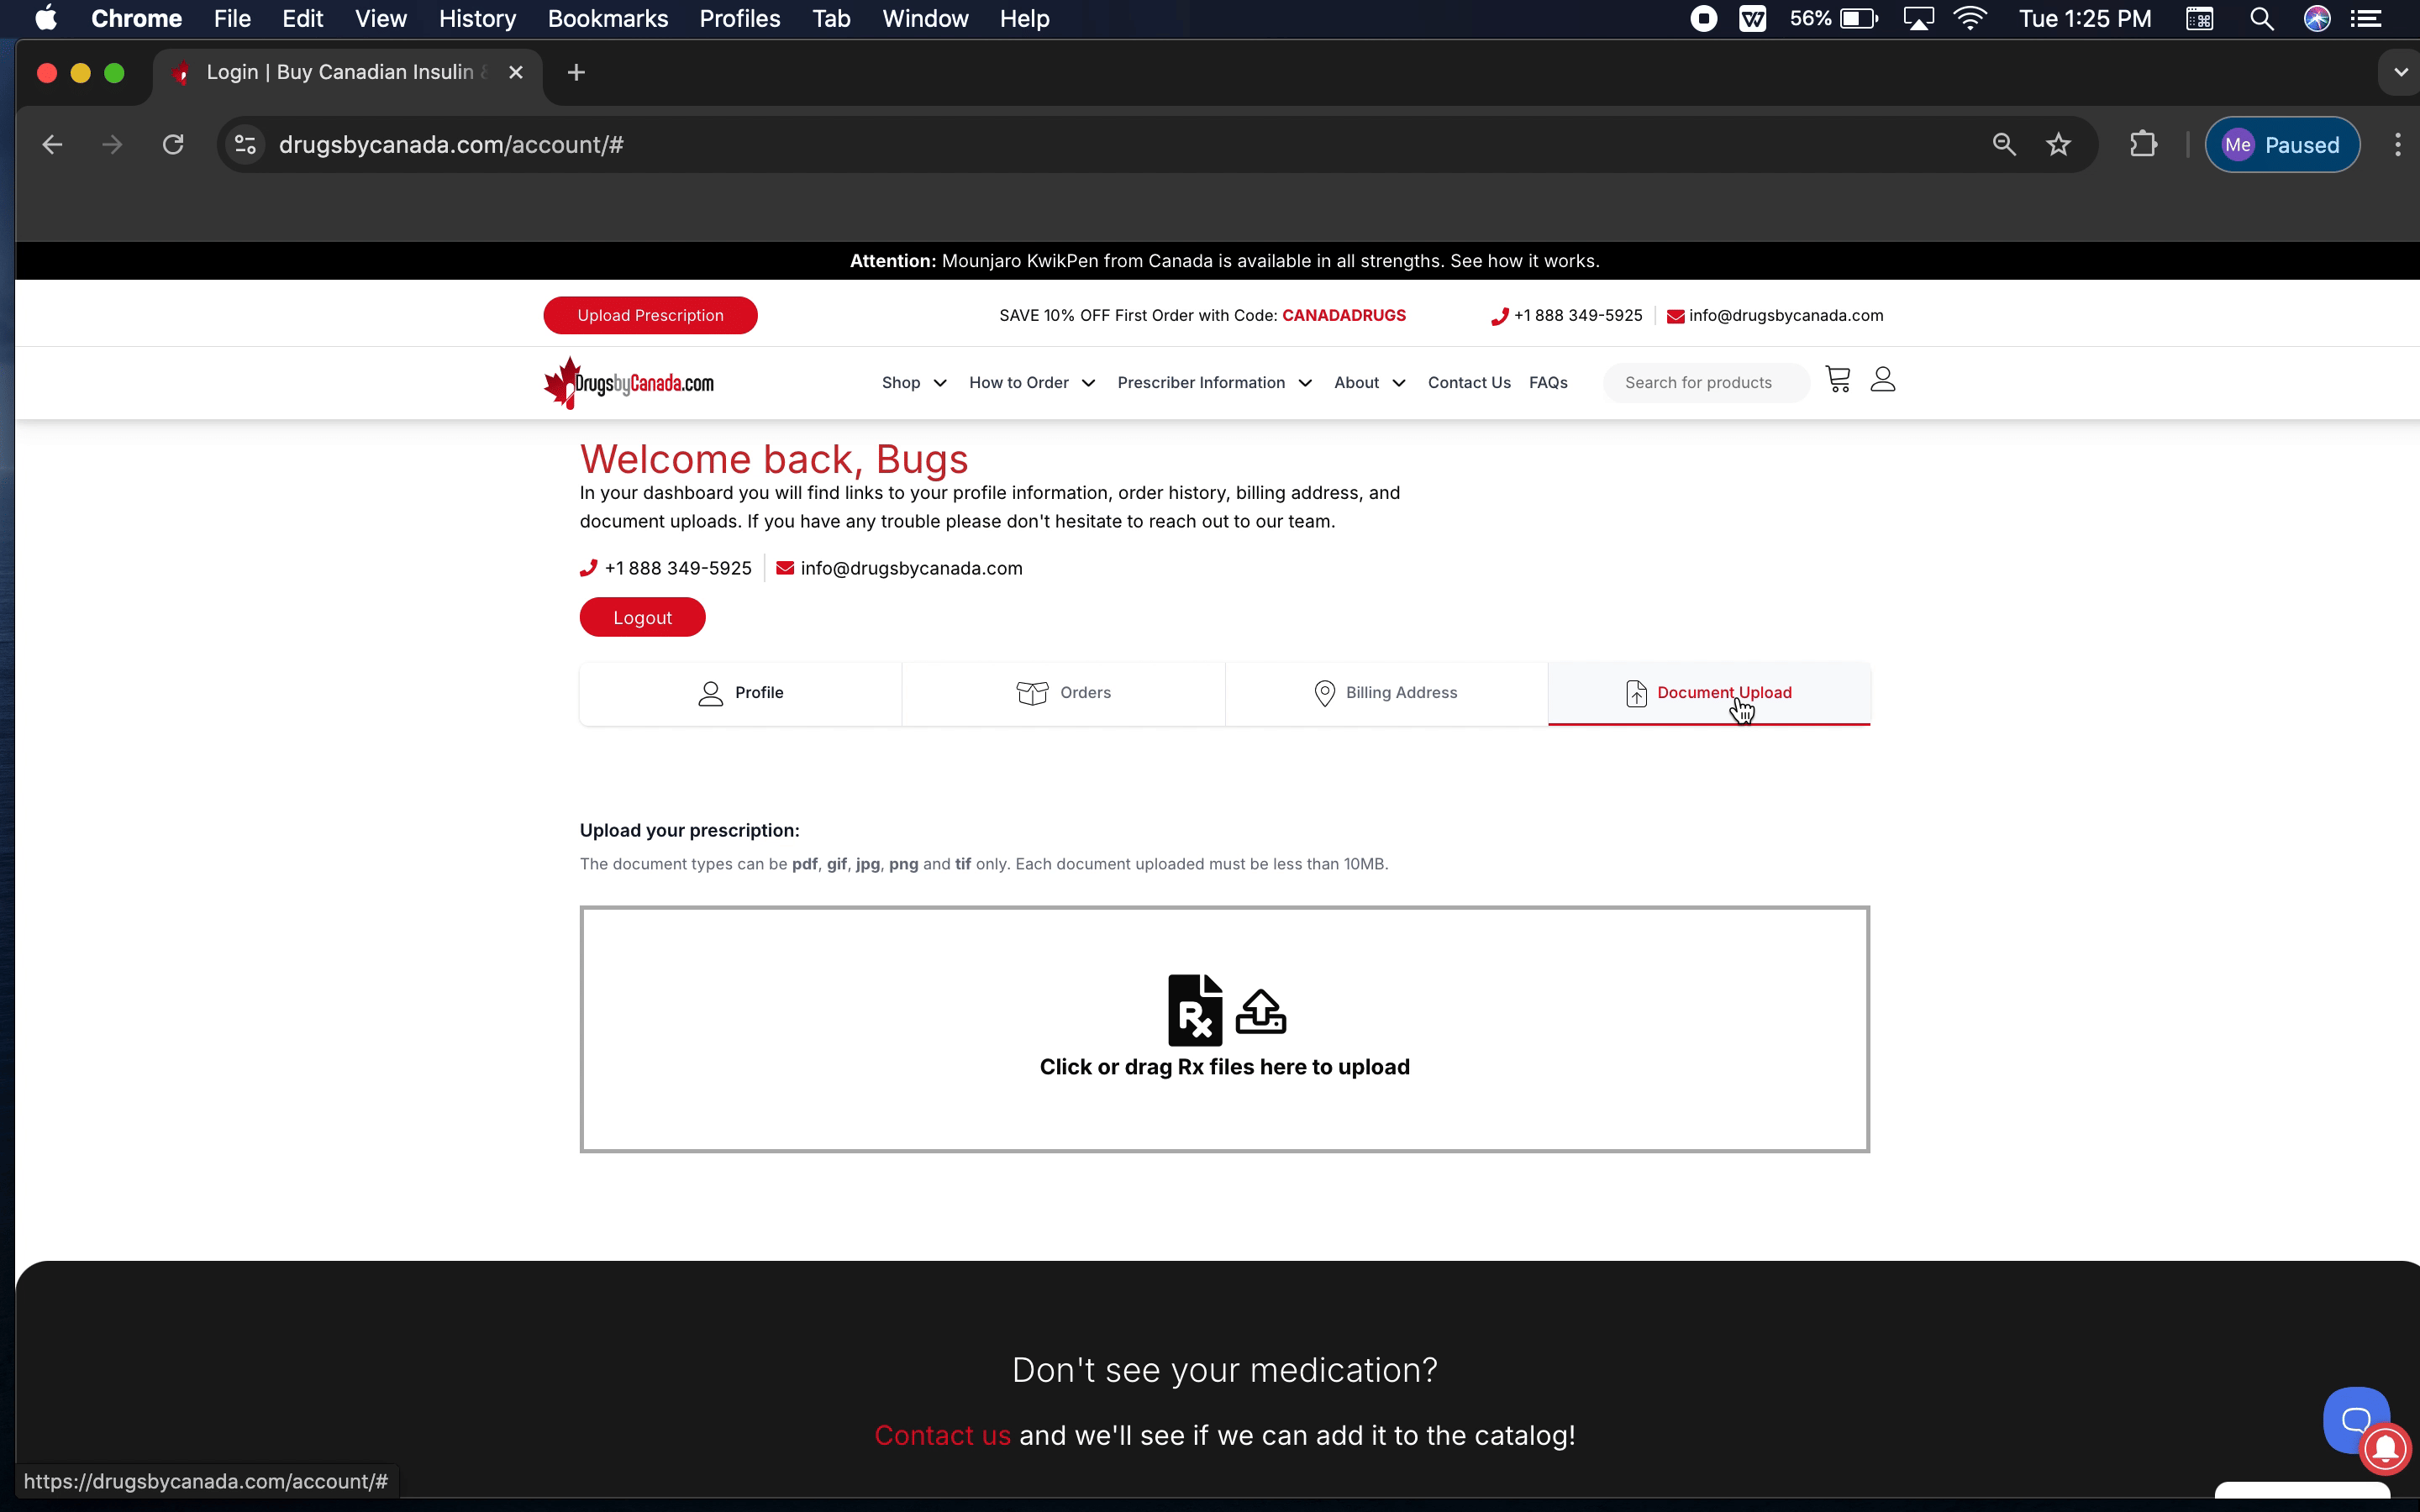
Task: Click the Rx files upload drop zone
Action: [1224, 1029]
